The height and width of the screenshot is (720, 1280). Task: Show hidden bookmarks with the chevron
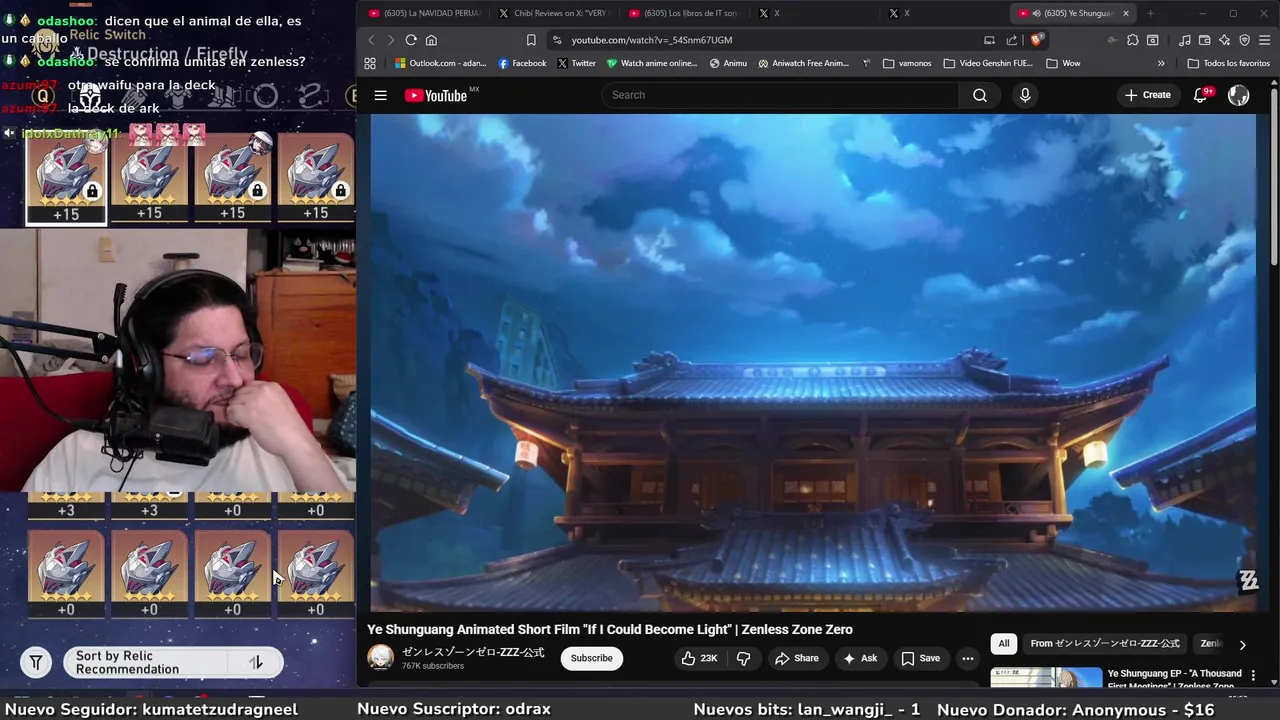click(x=1161, y=63)
